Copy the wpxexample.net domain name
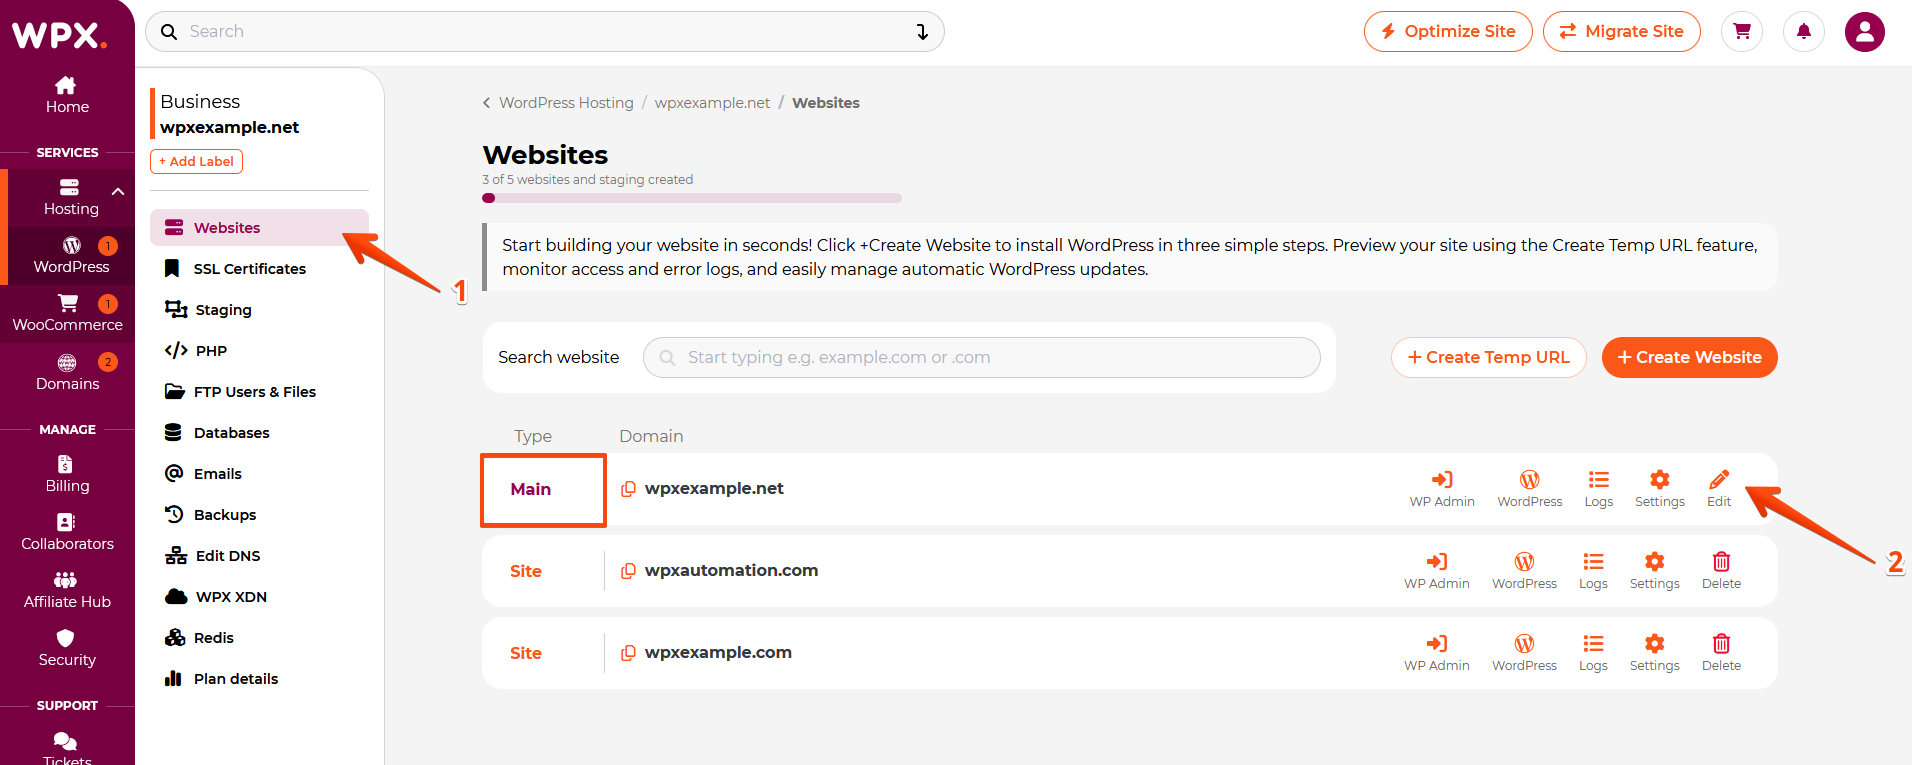 pyautogui.click(x=628, y=489)
